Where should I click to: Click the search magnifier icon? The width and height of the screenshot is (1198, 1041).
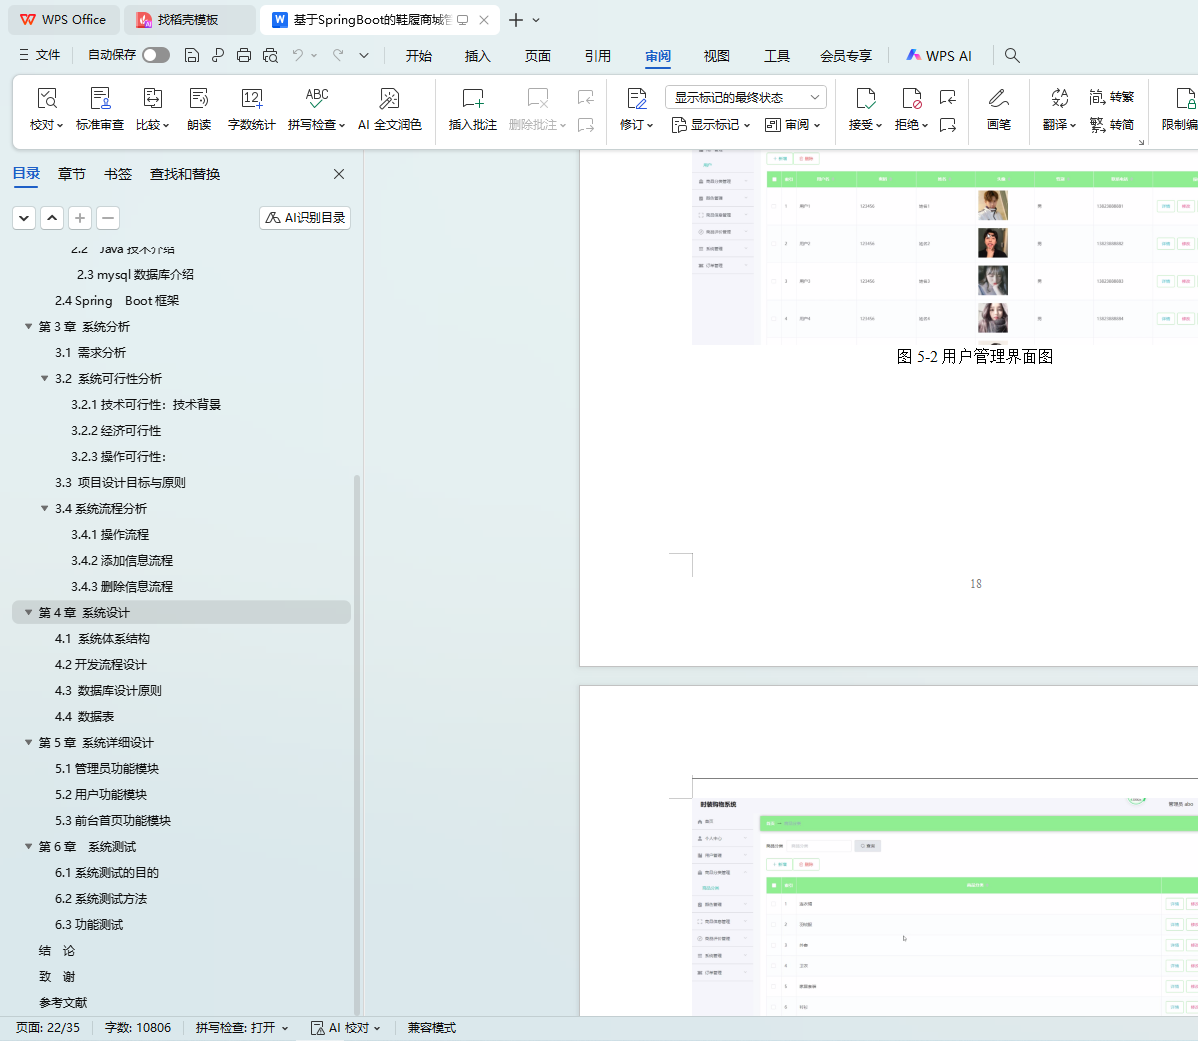[1012, 55]
